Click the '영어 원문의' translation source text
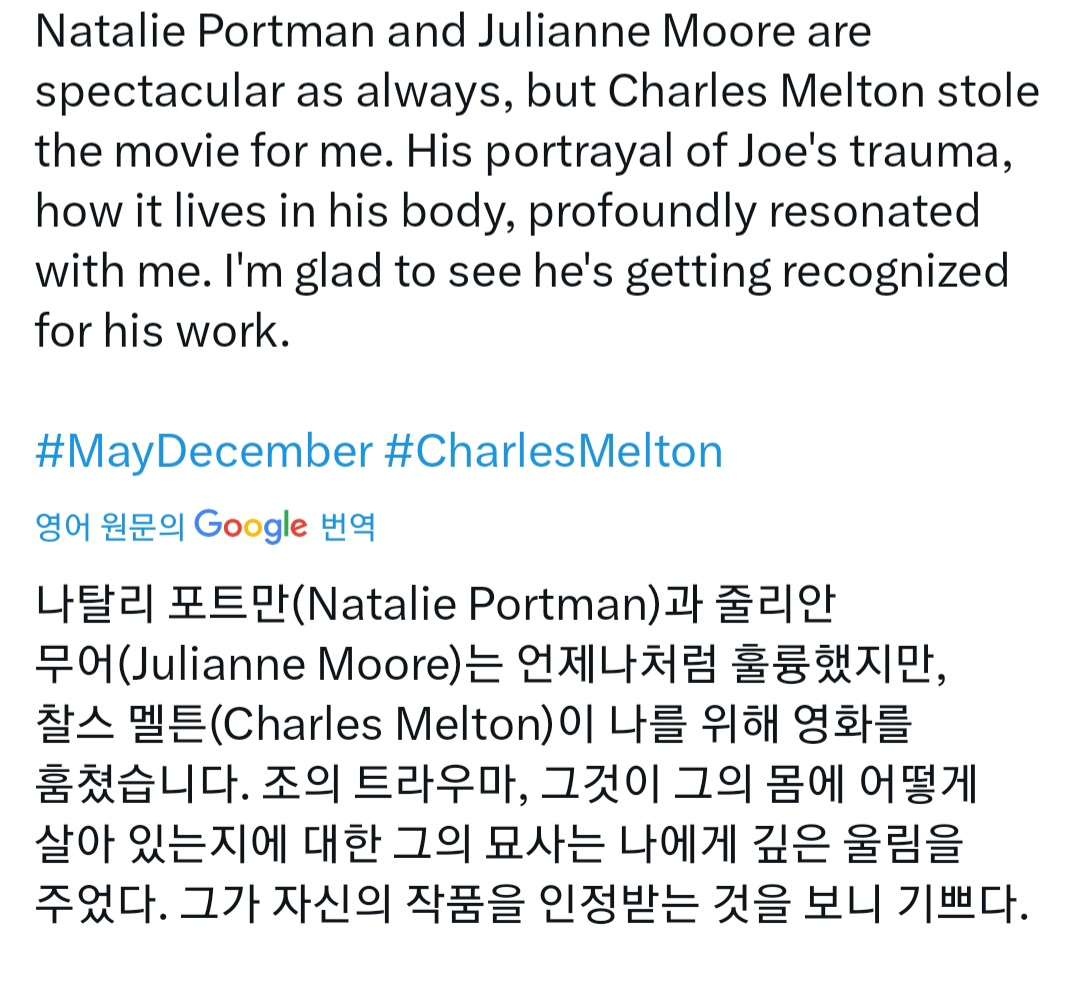 pyautogui.click(x=110, y=526)
